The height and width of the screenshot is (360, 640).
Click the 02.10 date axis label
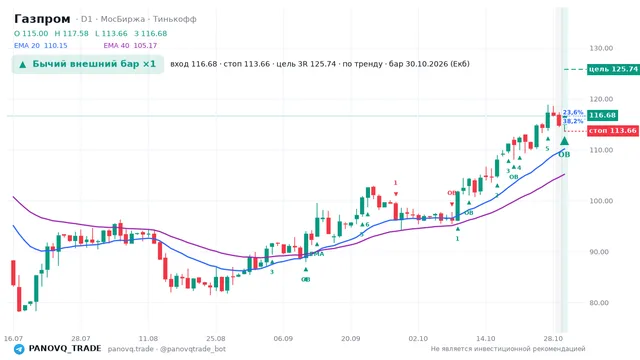pyautogui.click(x=418, y=339)
